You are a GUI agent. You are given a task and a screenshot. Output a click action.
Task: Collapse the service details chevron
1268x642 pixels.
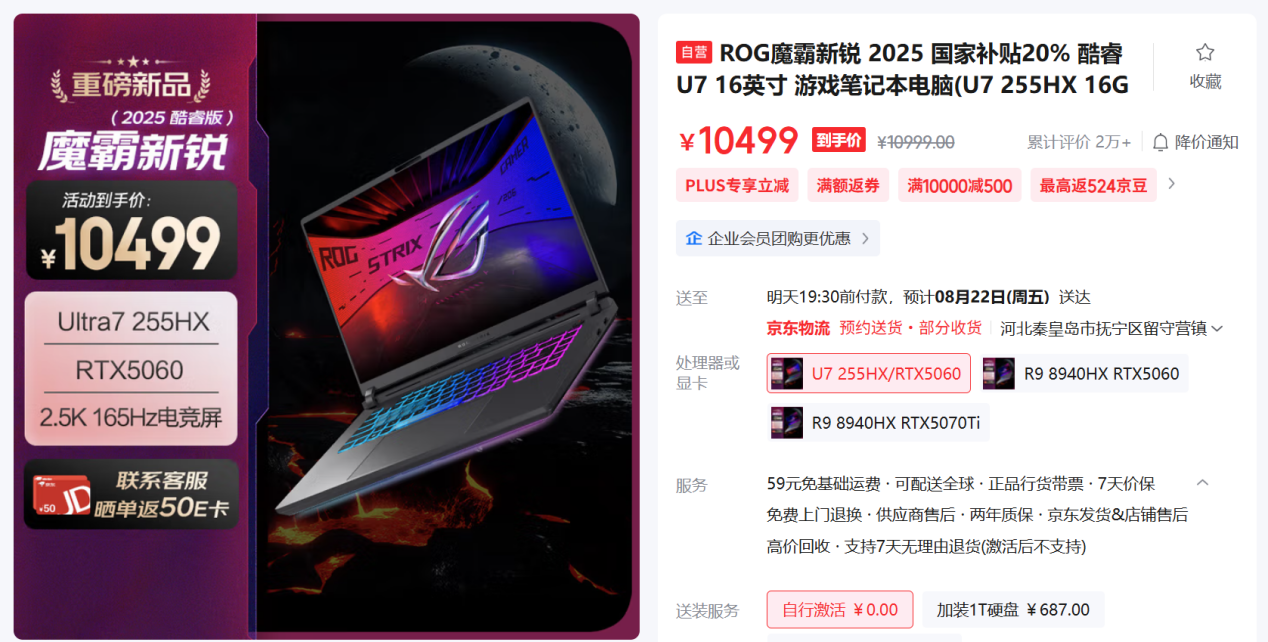coord(1203,483)
